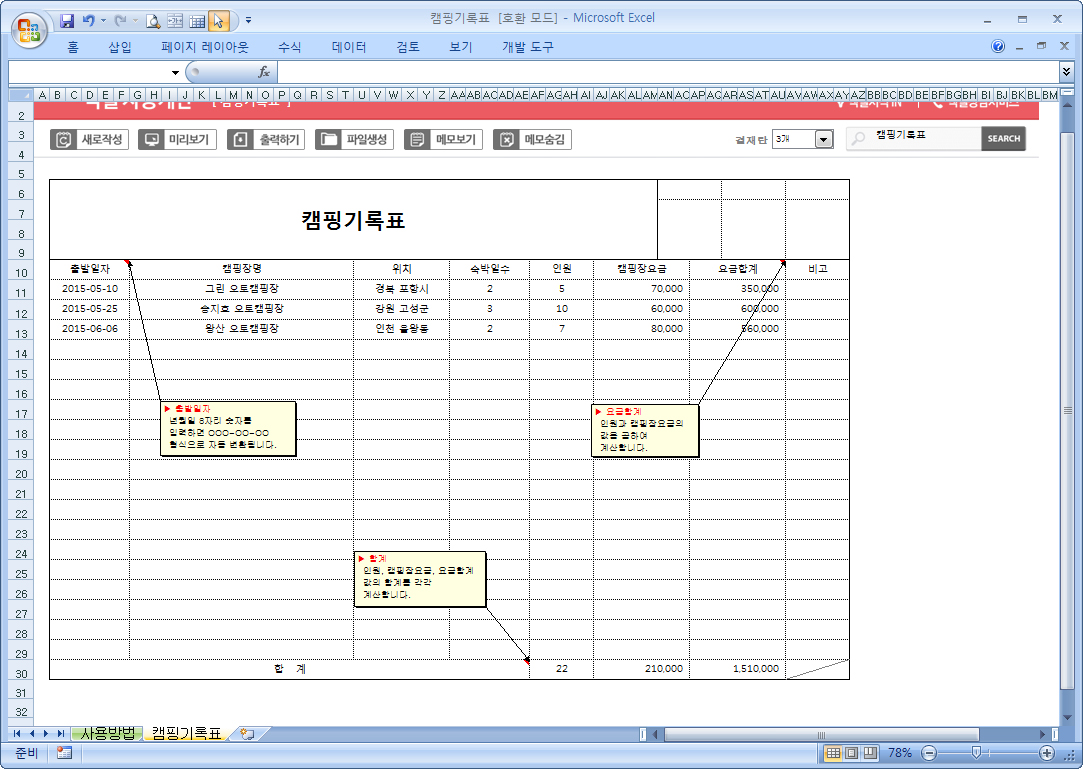The width and height of the screenshot is (1083, 769).
Task: Open the 홈 ribbon tab
Action: (73, 47)
